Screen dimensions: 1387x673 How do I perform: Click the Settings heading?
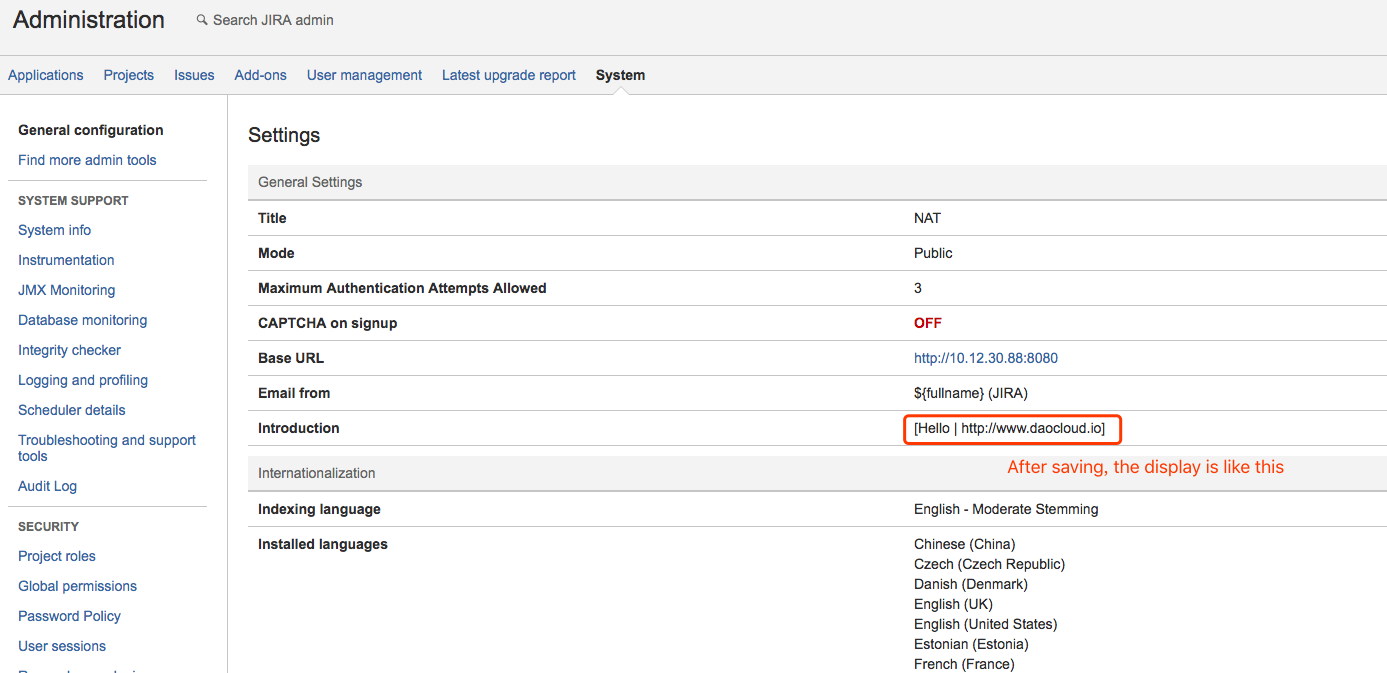pos(284,135)
